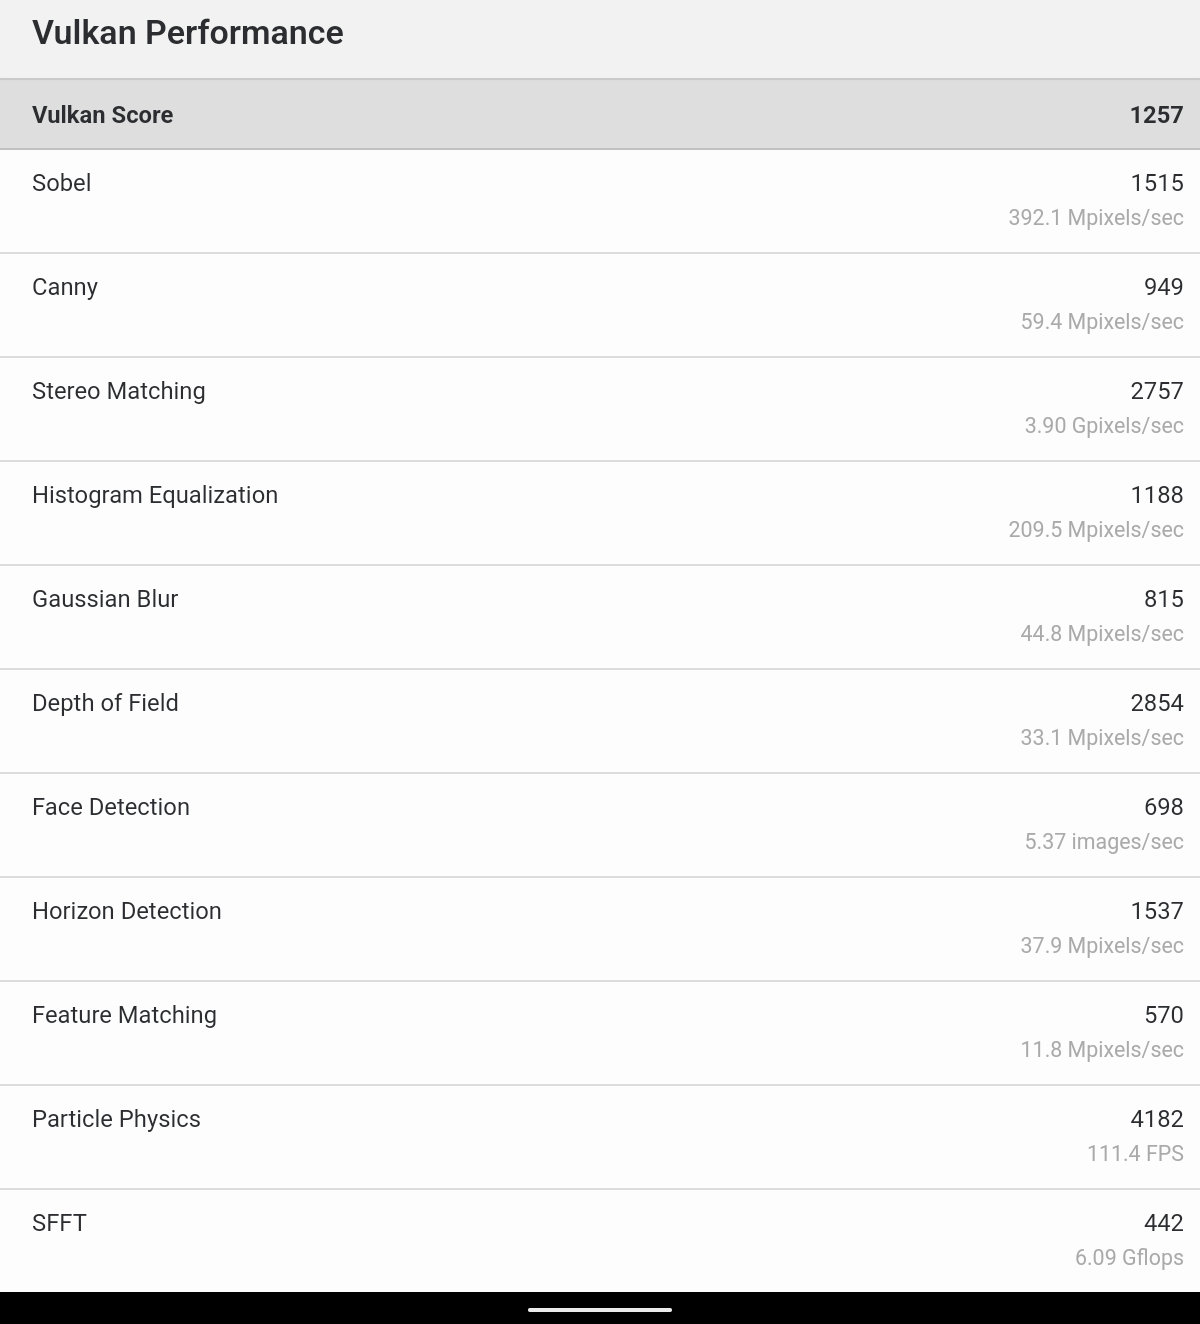Image resolution: width=1200 pixels, height=1324 pixels.
Task: Click the Particle Physics label
Action: pyautogui.click(x=116, y=1119)
